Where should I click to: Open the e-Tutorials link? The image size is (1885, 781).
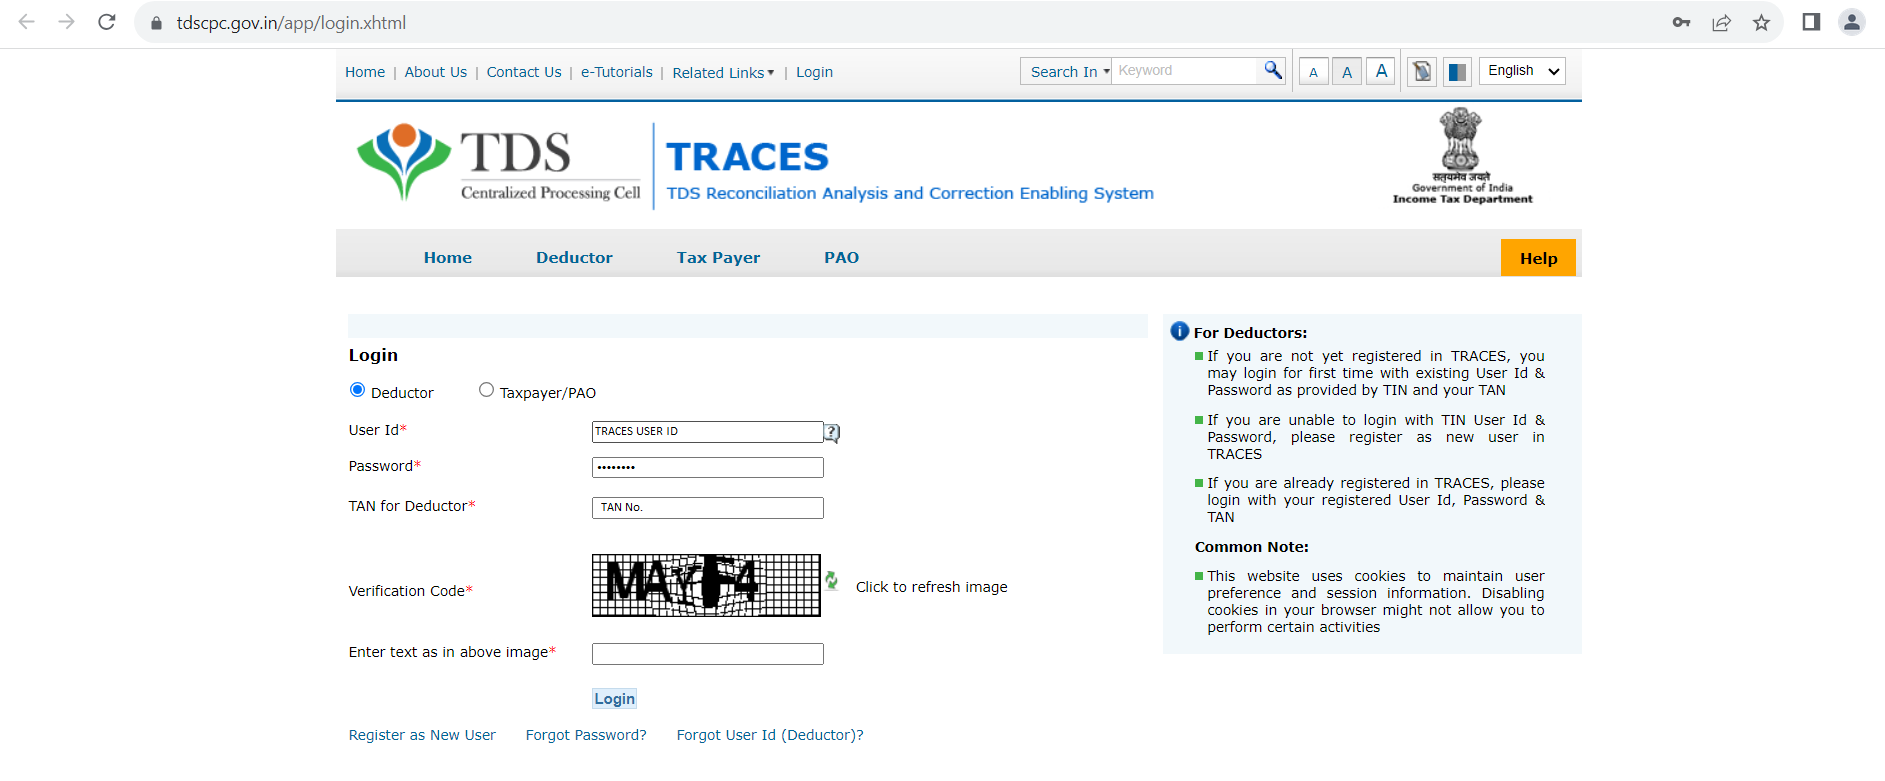617,72
